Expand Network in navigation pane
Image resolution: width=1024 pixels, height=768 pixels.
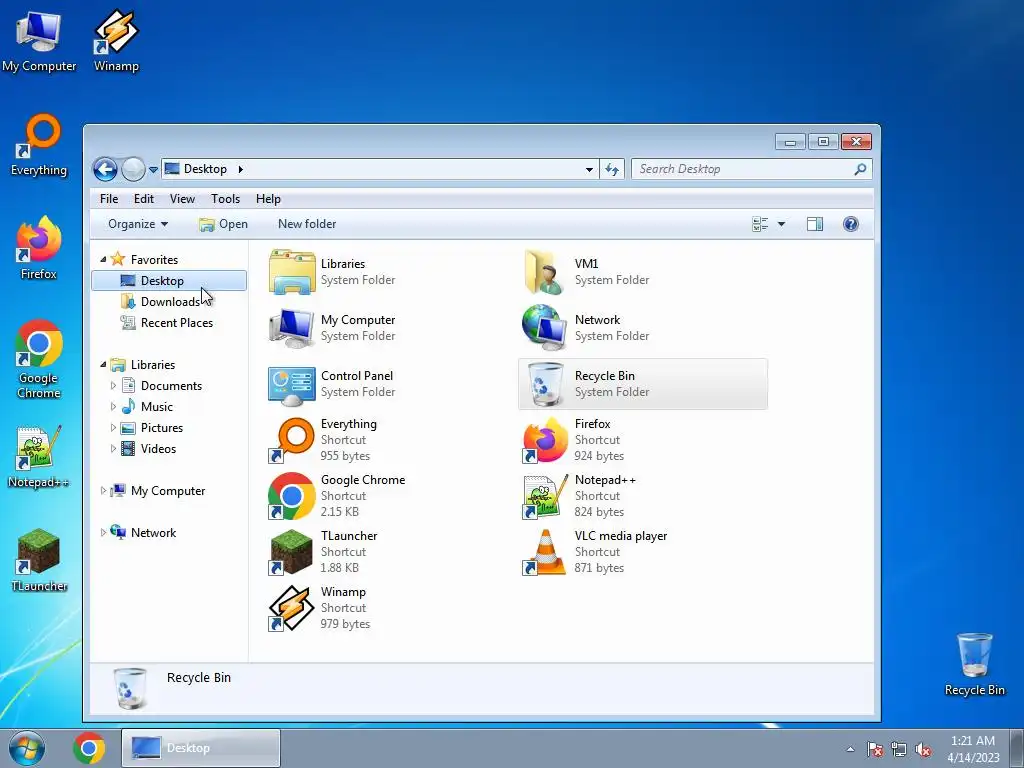coord(103,532)
